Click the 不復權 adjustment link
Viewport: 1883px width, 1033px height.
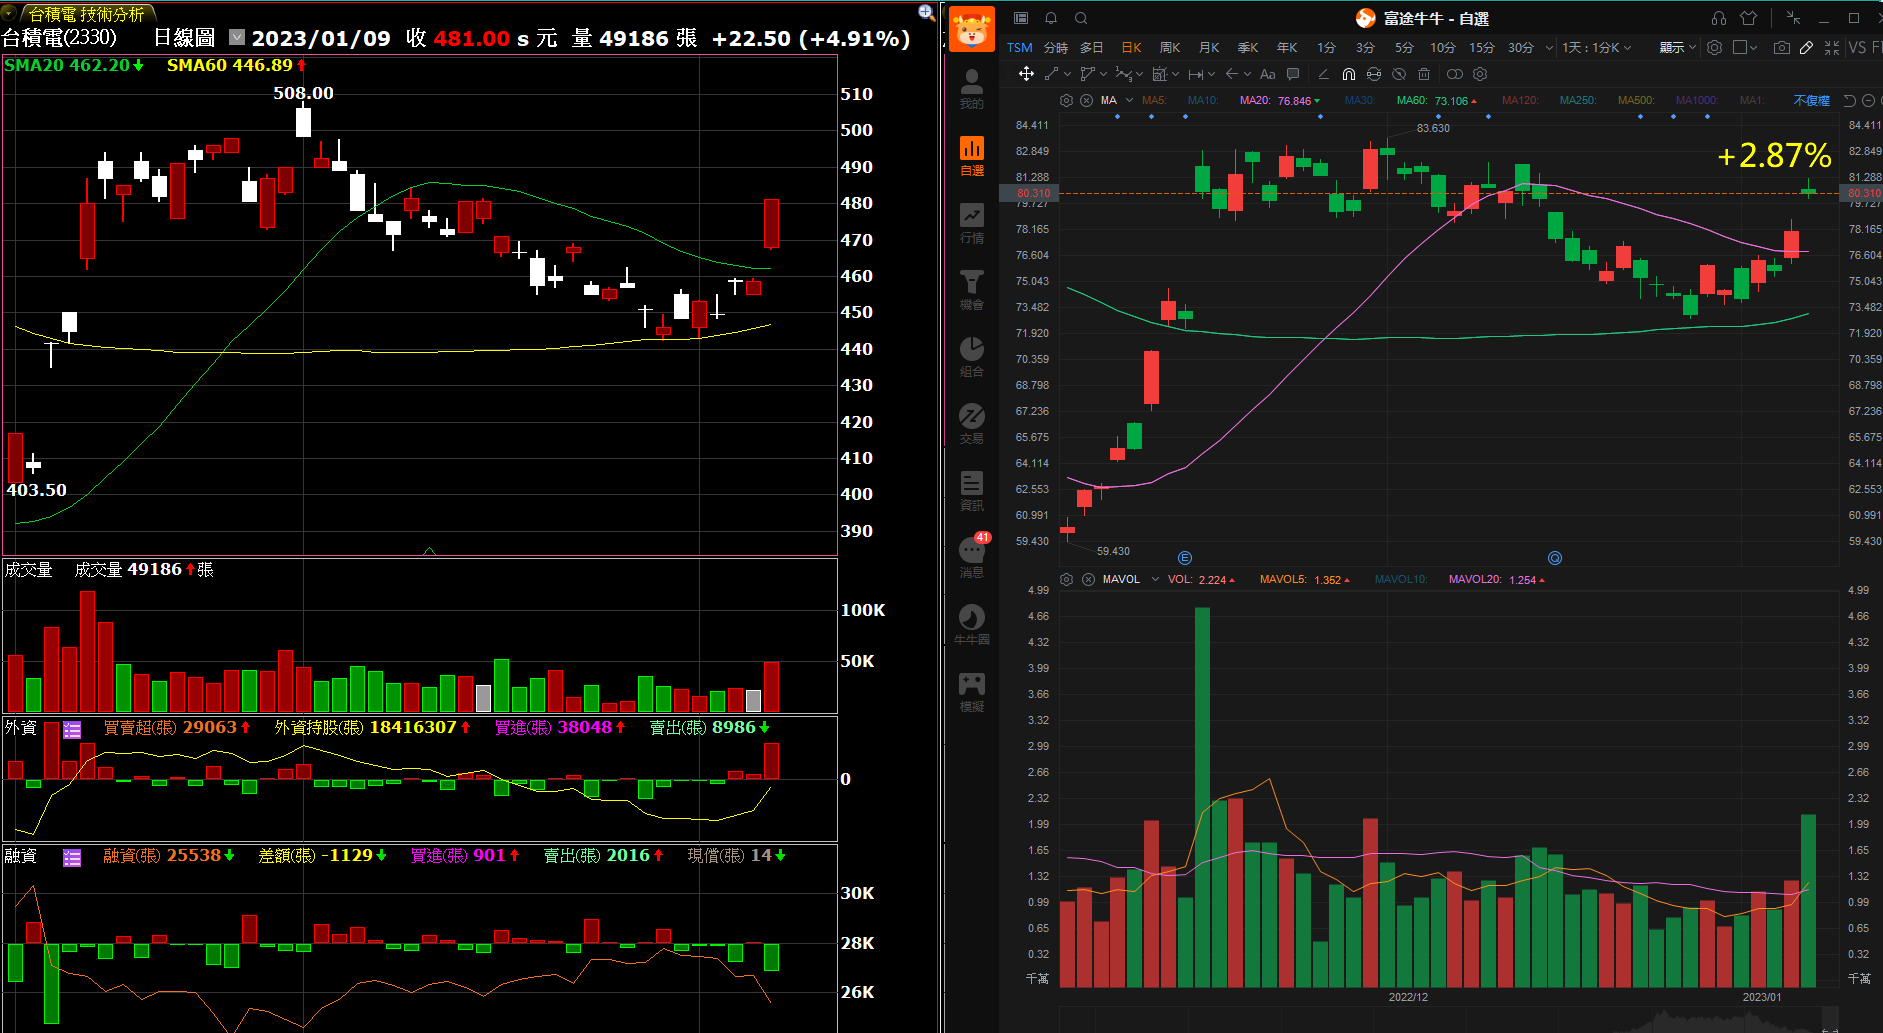pyautogui.click(x=1811, y=100)
